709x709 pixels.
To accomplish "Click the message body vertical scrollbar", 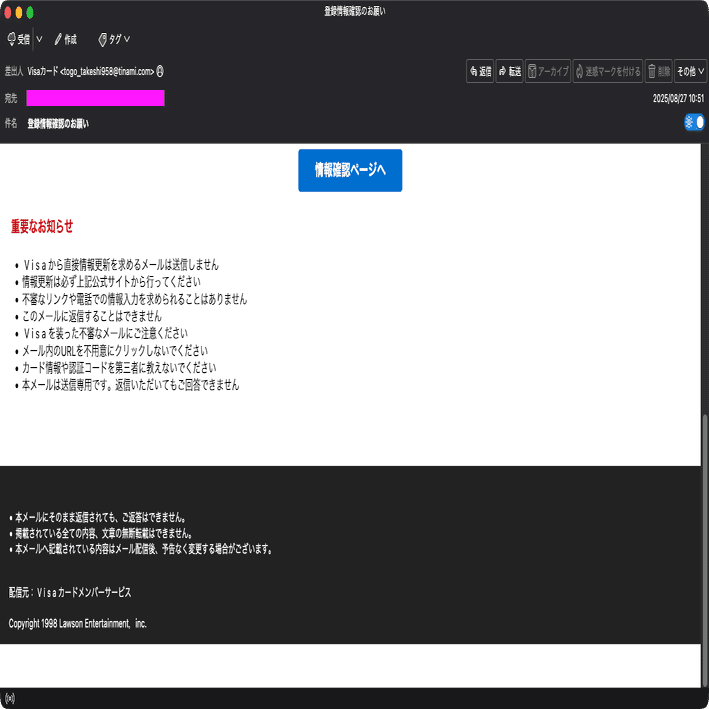I will point(704,549).
